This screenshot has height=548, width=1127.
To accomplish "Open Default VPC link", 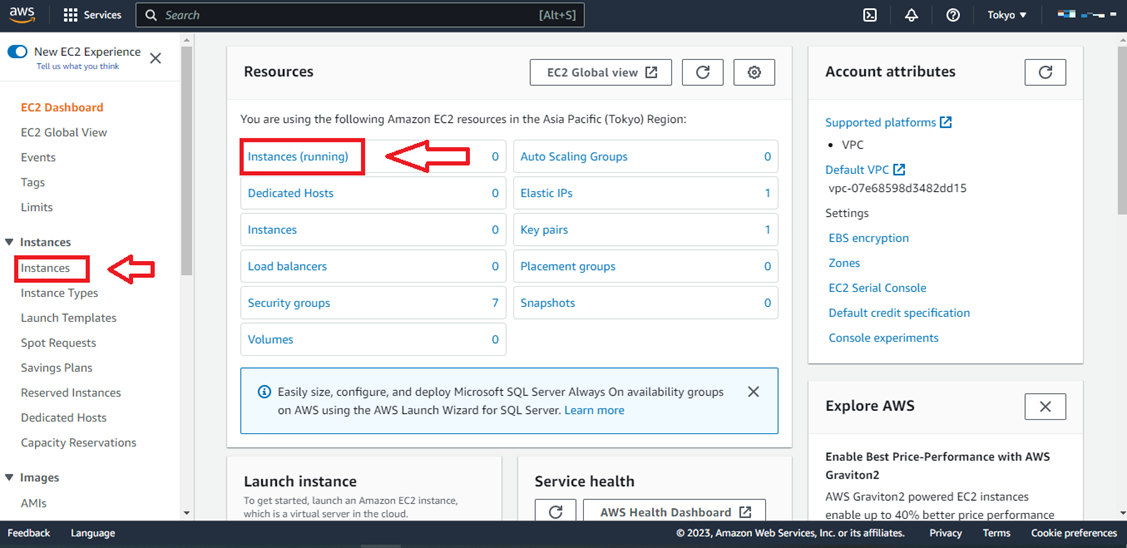I will (x=865, y=170).
